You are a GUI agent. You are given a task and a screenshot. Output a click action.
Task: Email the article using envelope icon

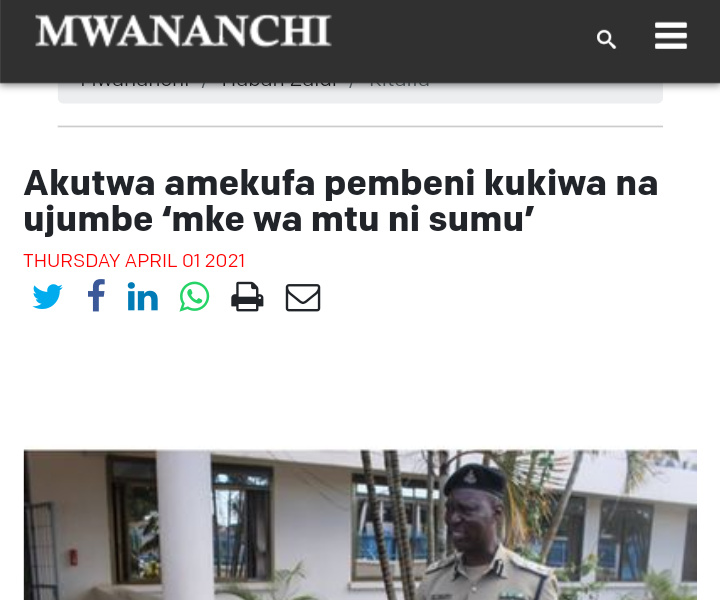point(303,297)
